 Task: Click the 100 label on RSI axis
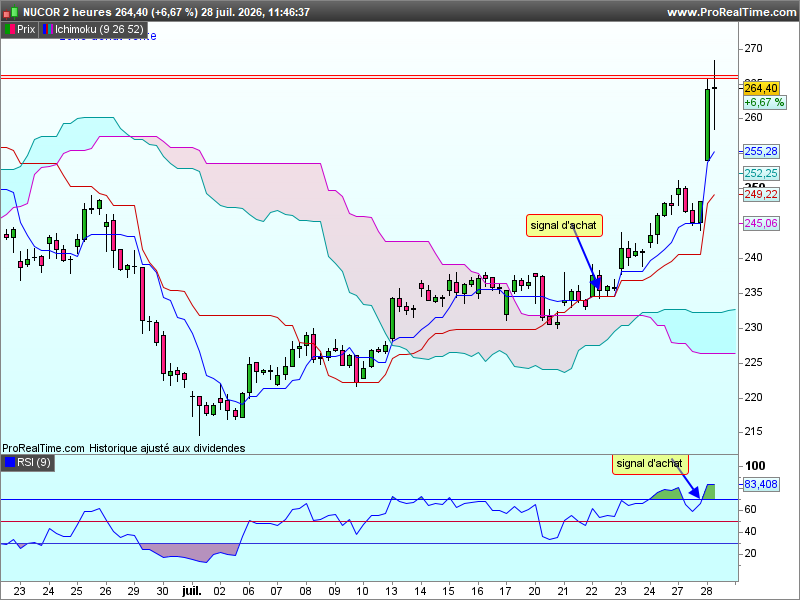755,465
